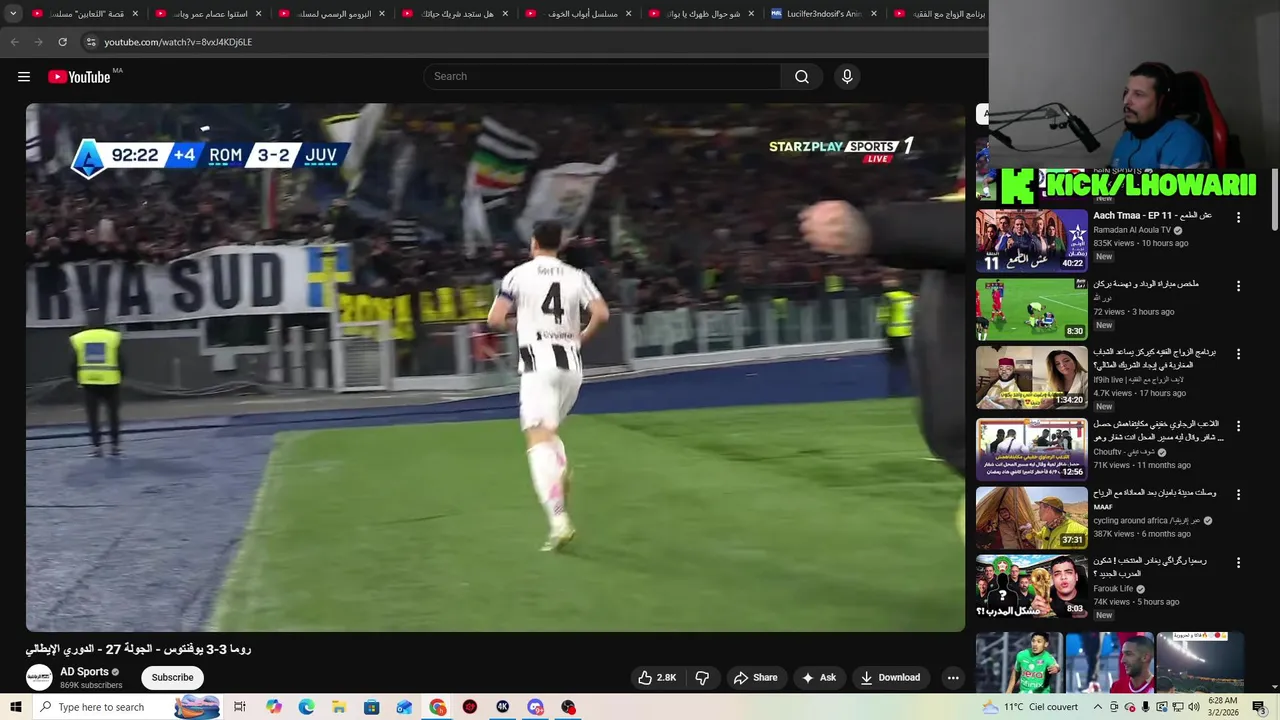This screenshot has width=1280, height=720.
Task: Open Microsoft Store from taskbar
Action: click(371, 707)
